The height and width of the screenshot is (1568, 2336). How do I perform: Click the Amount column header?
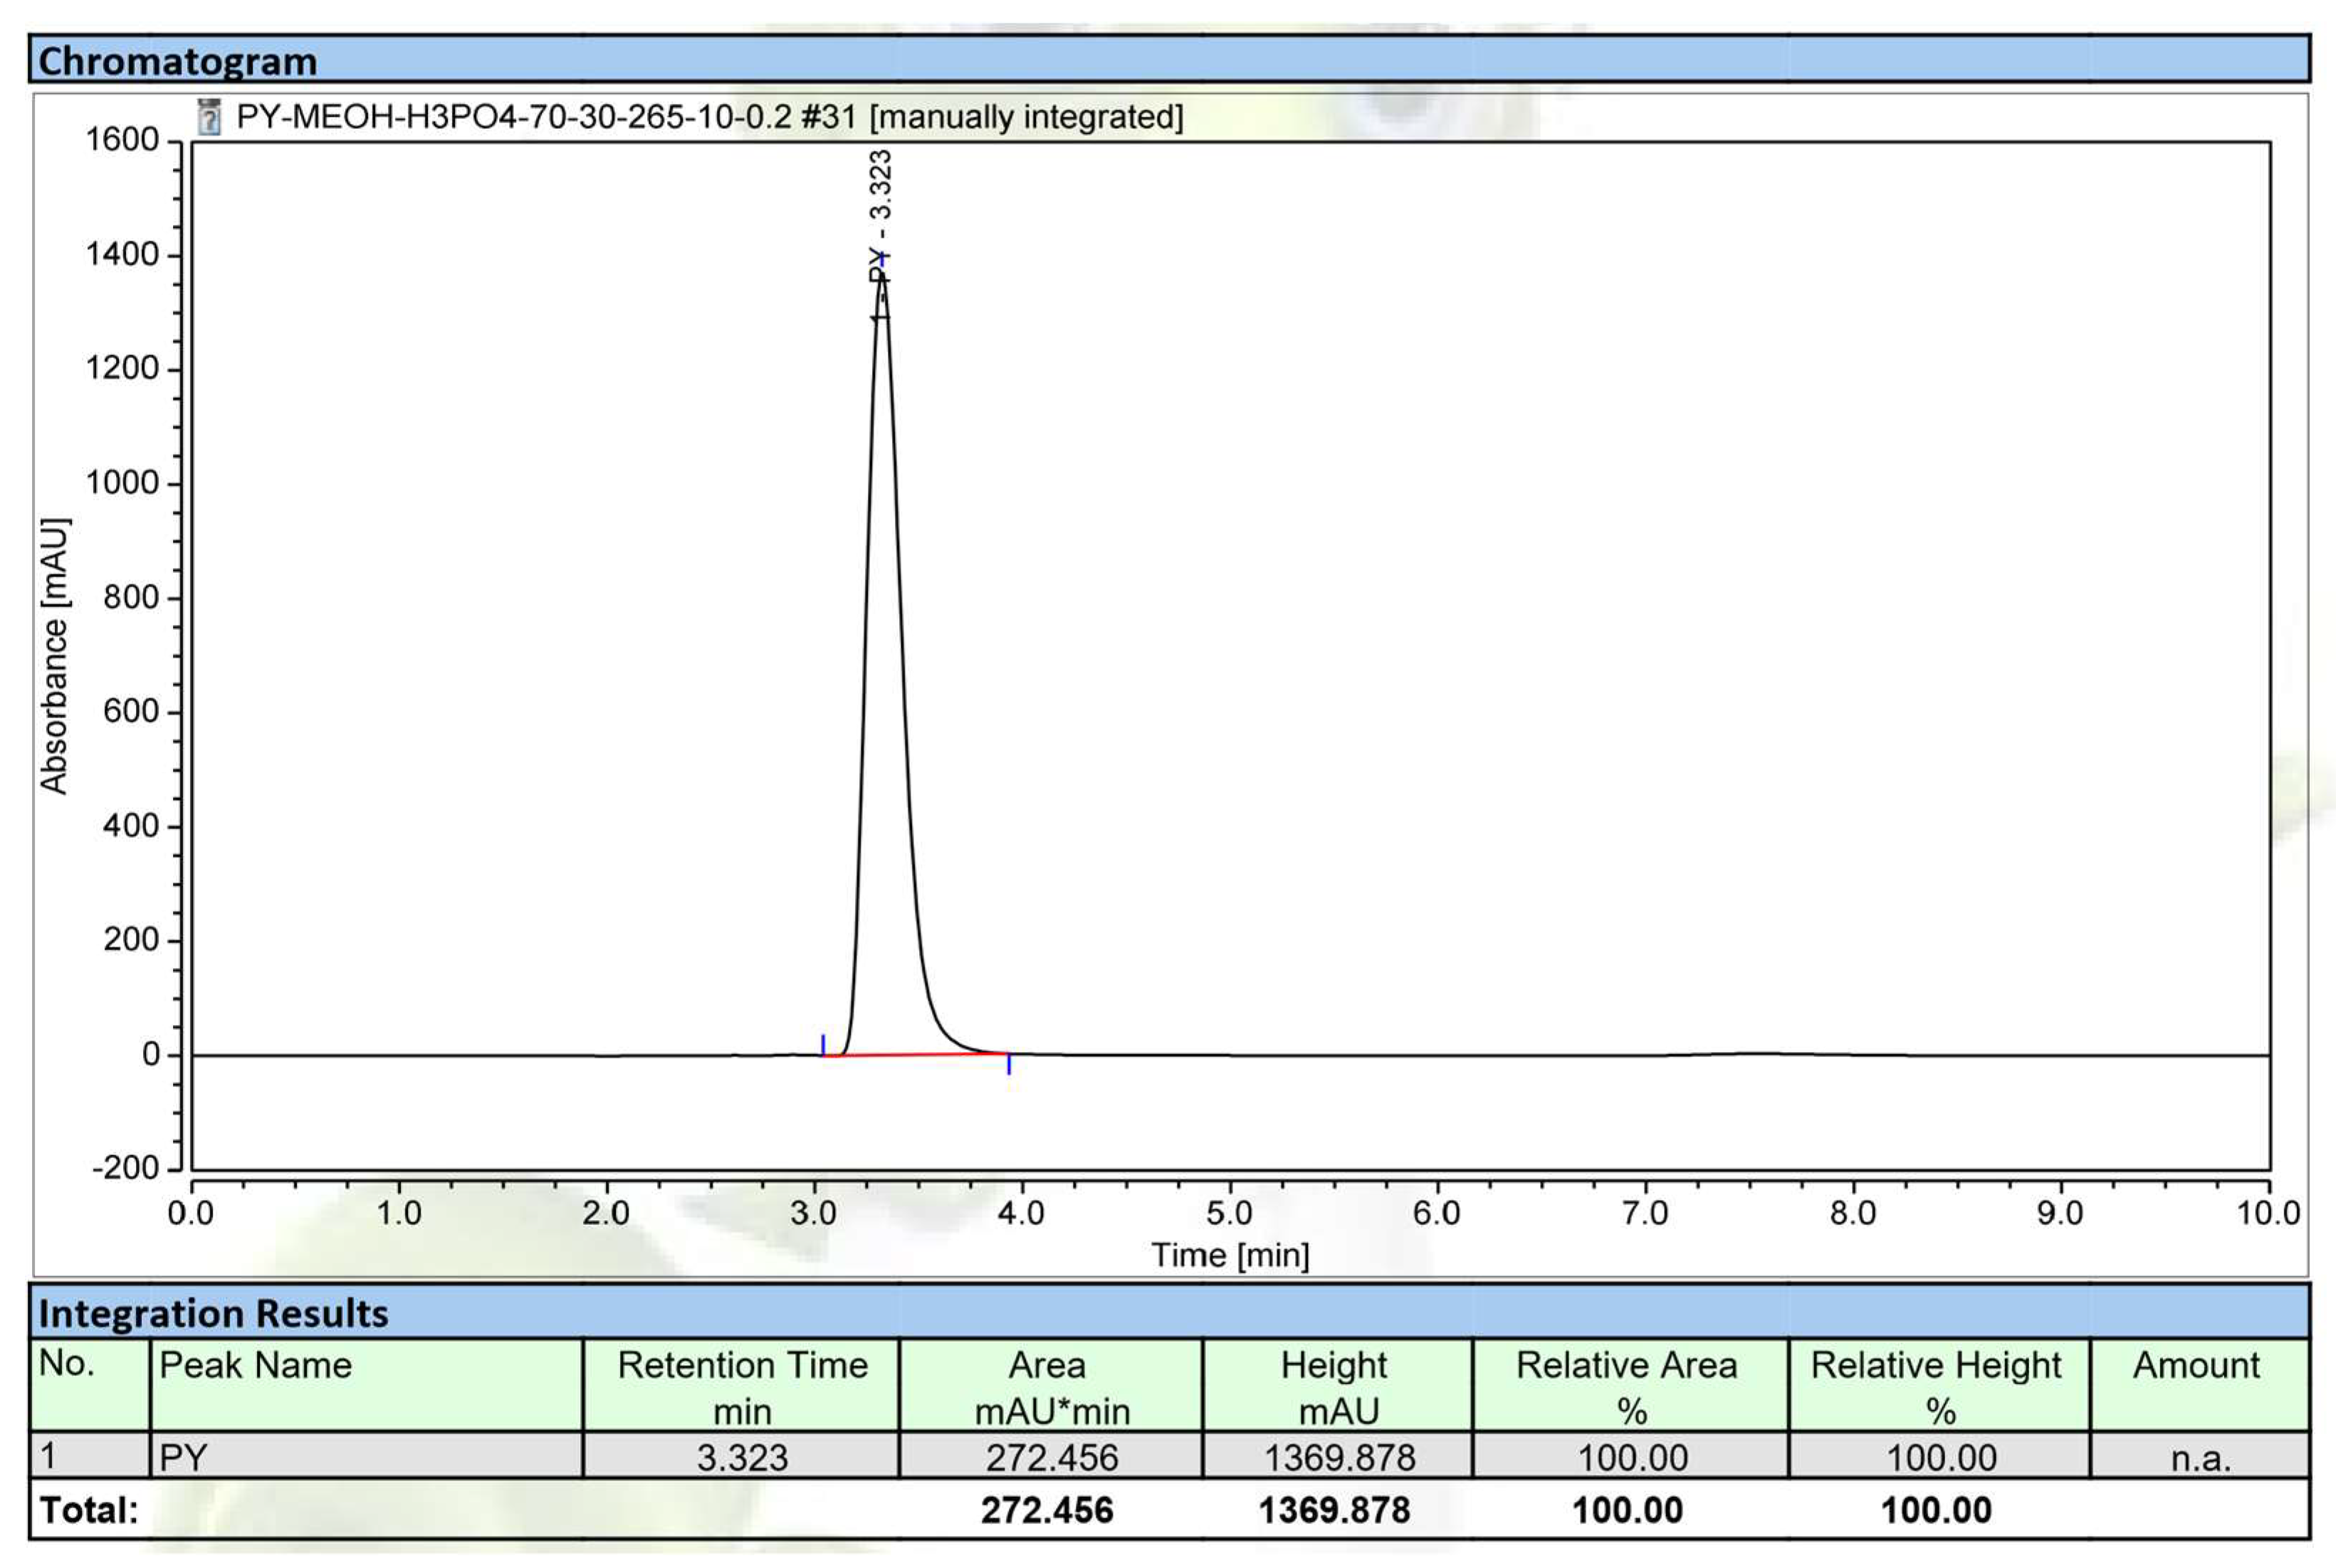point(2198,1367)
